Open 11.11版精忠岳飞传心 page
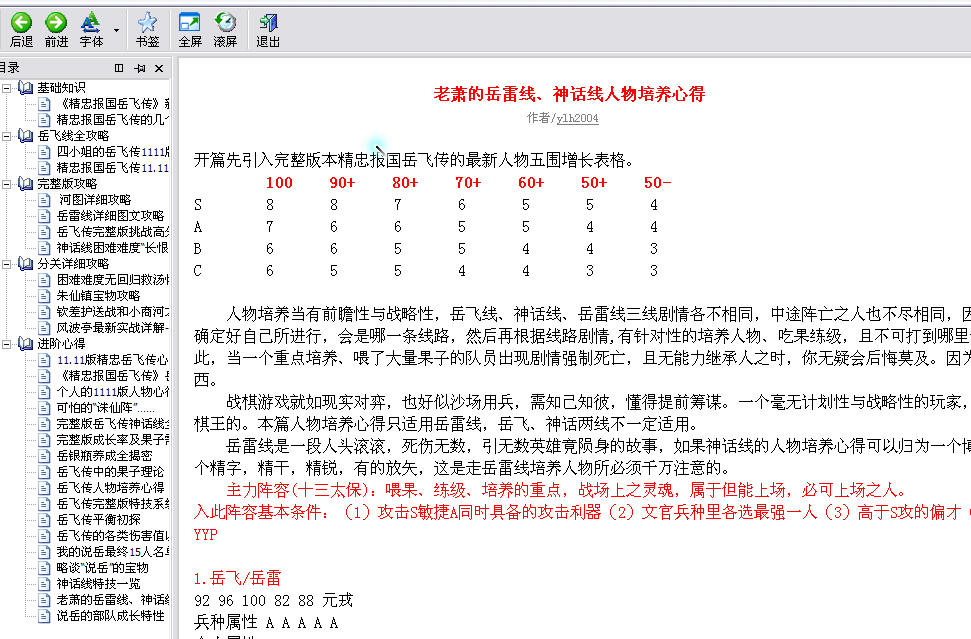The height and width of the screenshot is (639, 971). 113,360
